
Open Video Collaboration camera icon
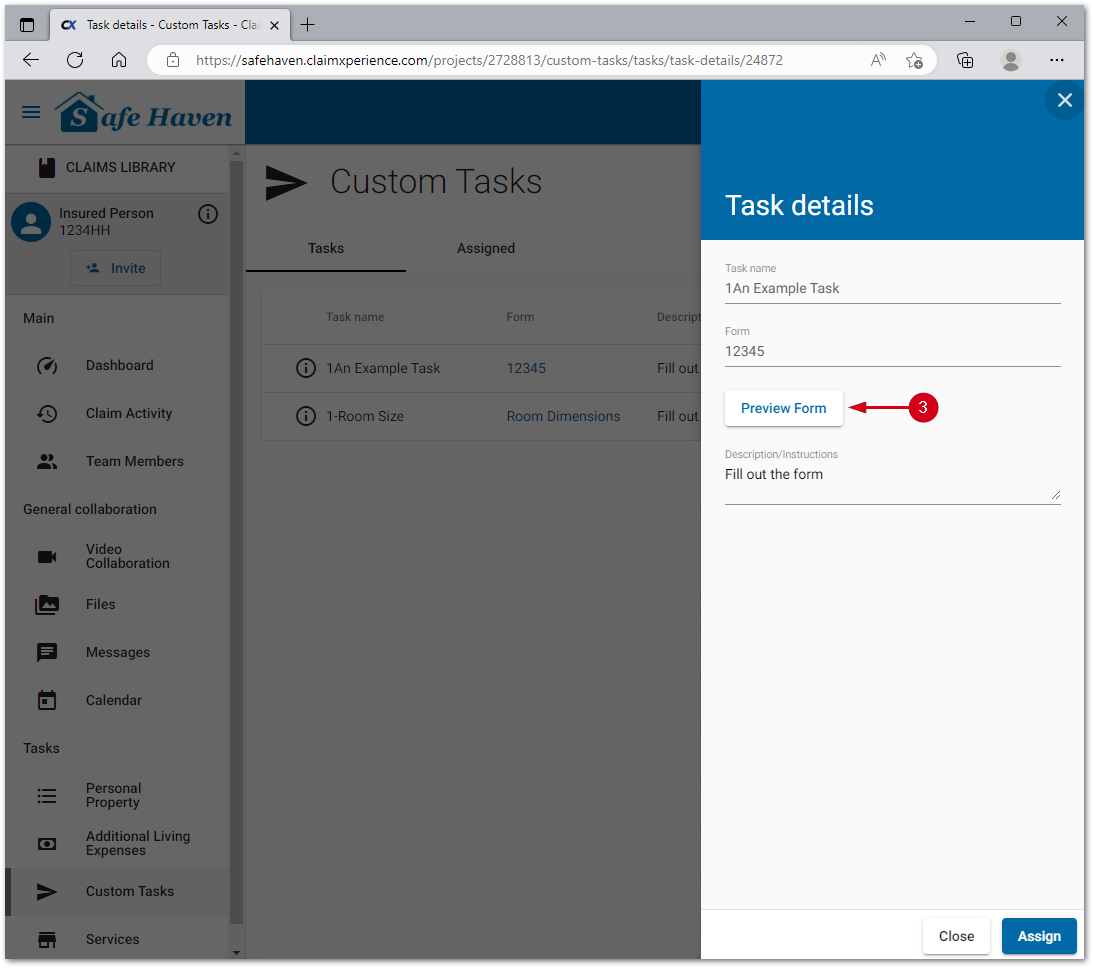(x=47, y=557)
